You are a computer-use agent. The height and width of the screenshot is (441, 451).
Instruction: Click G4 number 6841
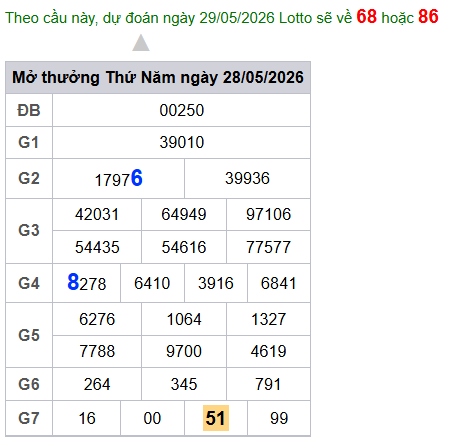click(x=279, y=283)
